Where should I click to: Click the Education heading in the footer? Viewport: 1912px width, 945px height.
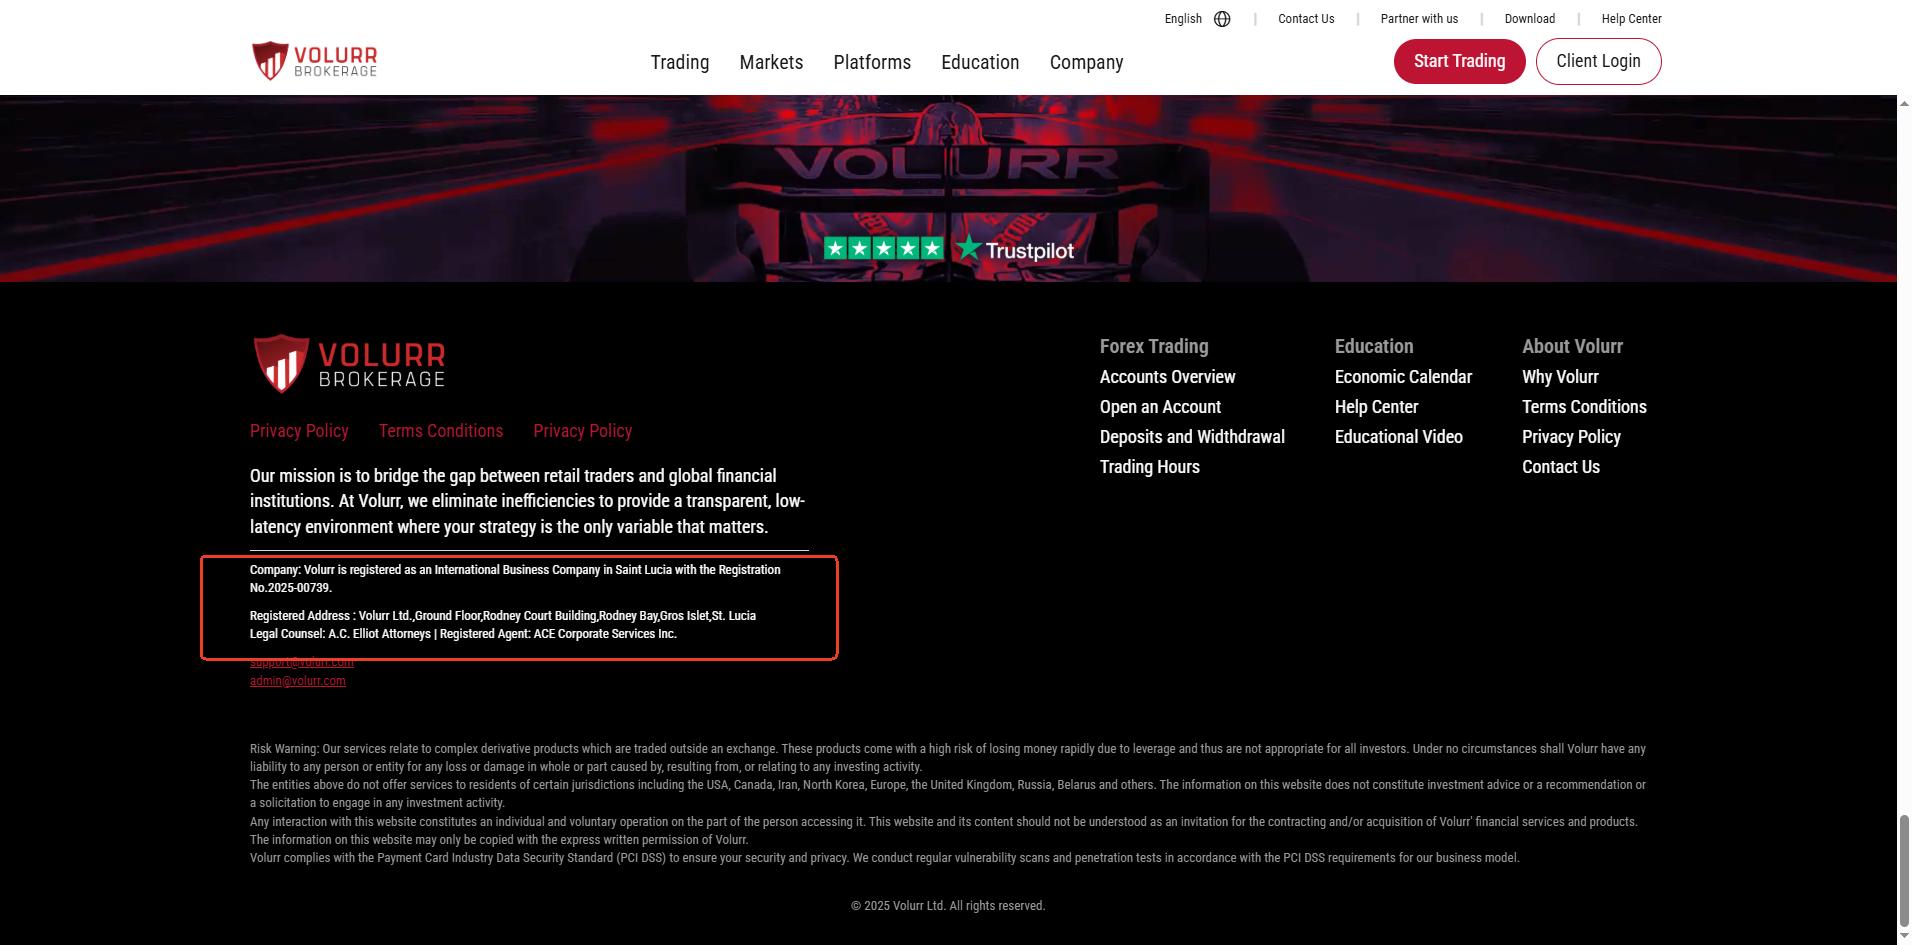tap(1374, 346)
